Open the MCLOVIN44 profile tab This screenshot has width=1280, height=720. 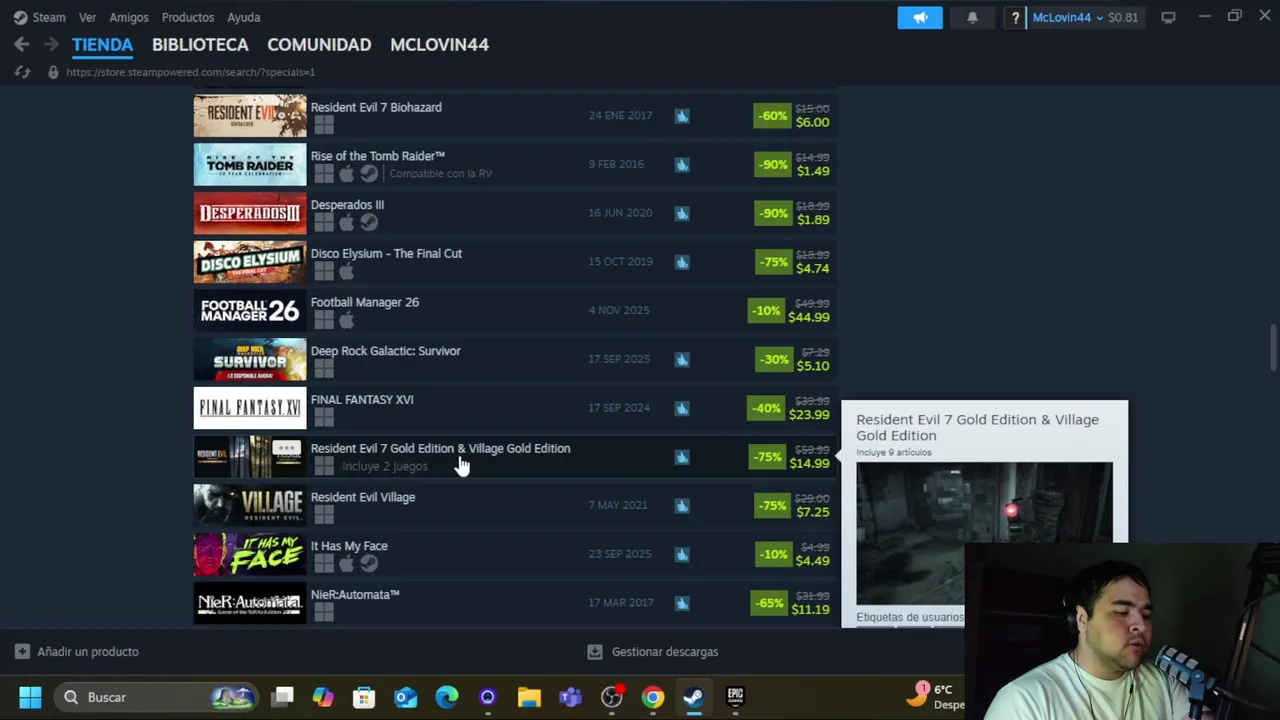[439, 45]
